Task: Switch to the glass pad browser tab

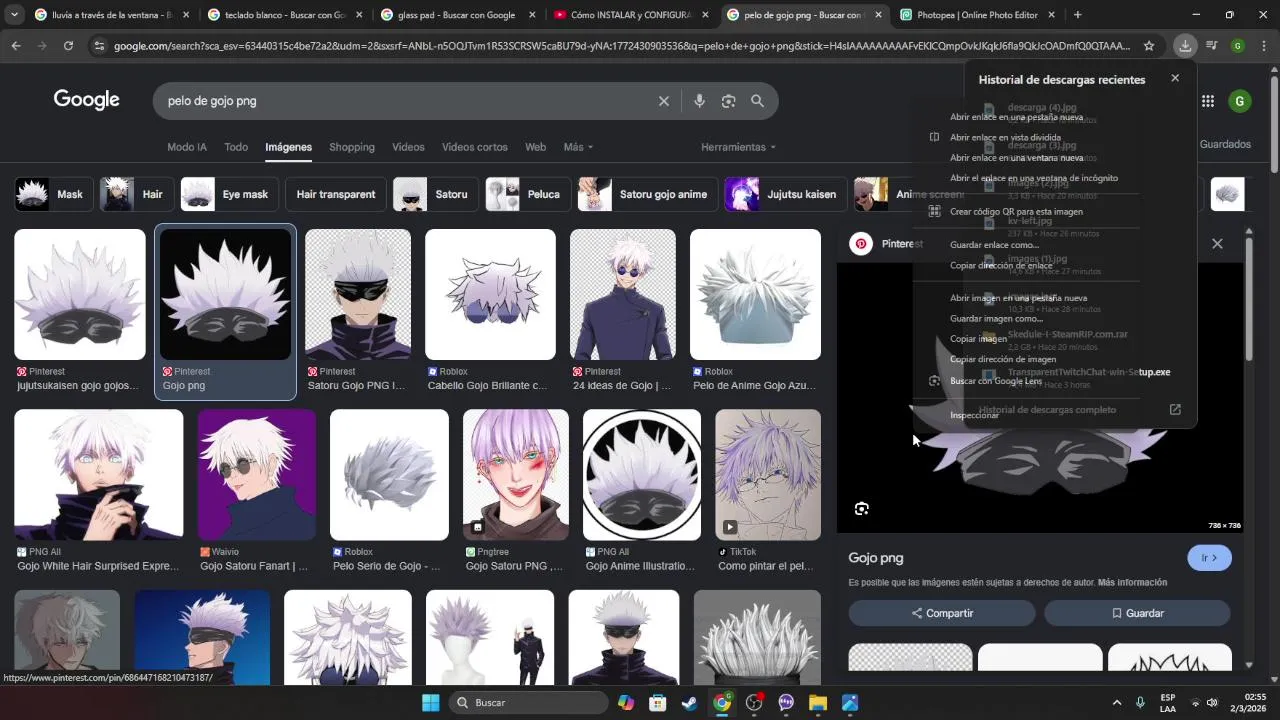Action: pos(457,15)
